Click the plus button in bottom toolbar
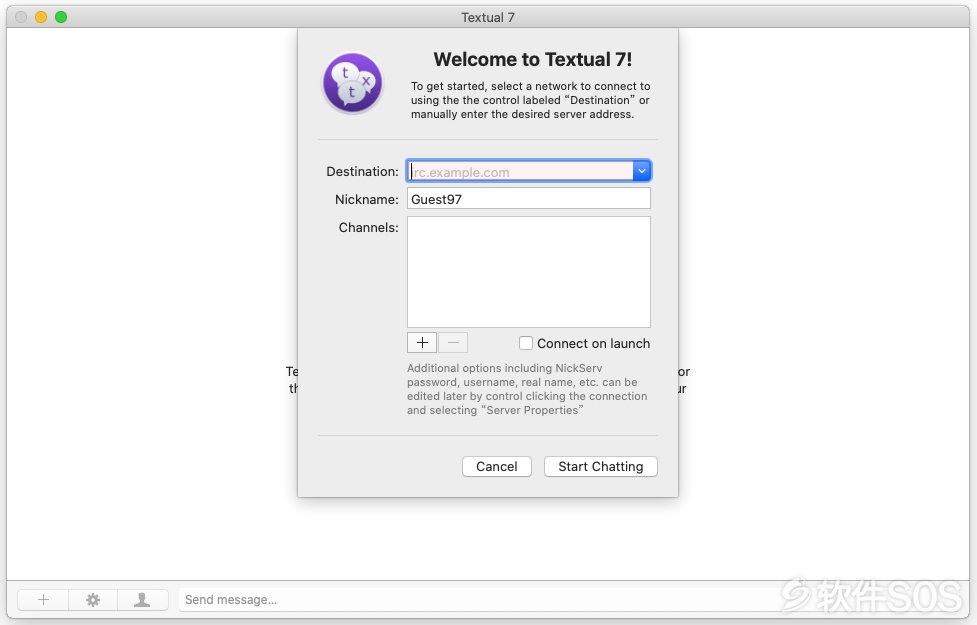Image resolution: width=977 pixels, height=625 pixels. (x=43, y=599)
